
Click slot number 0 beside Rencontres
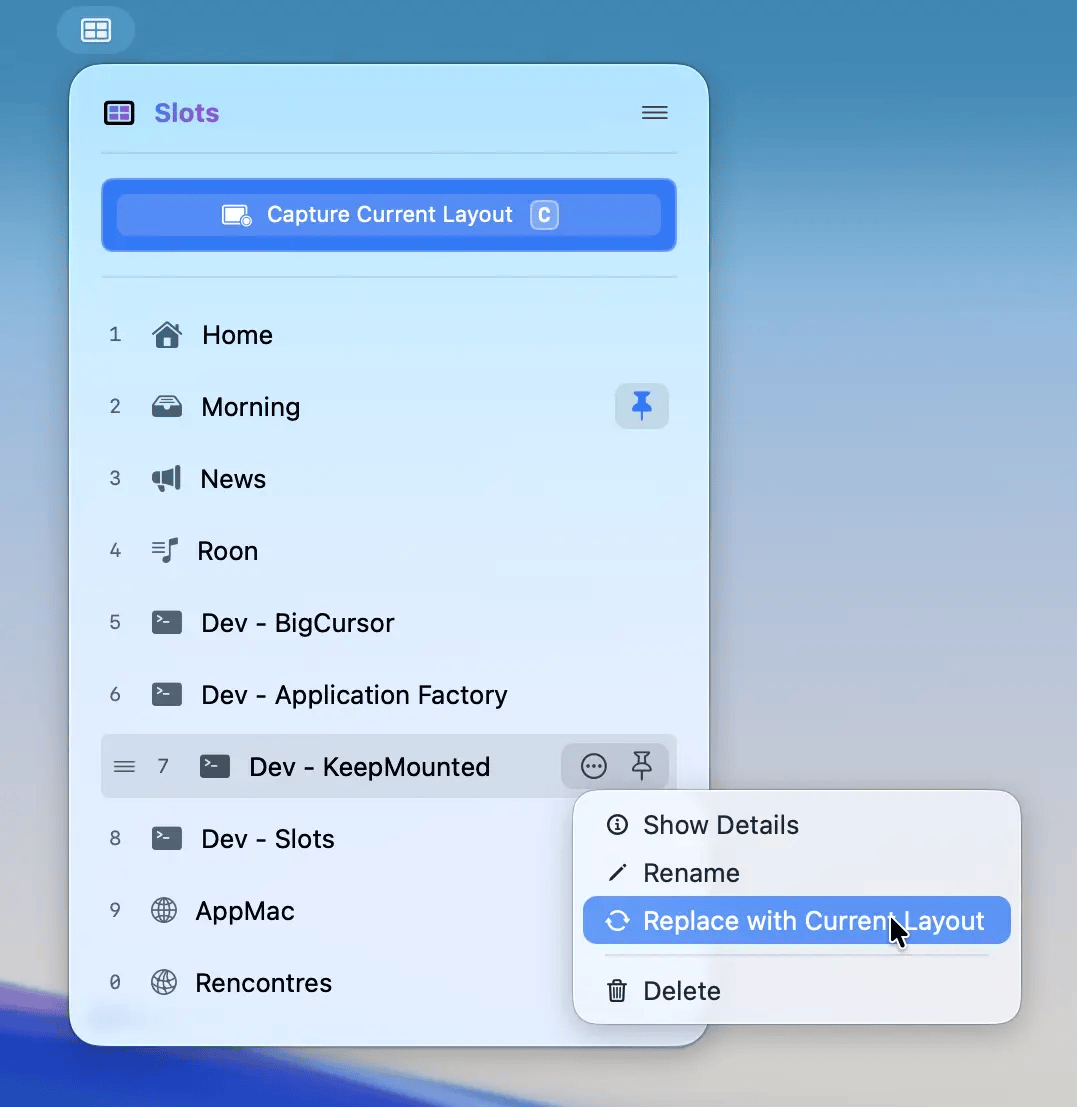[115, 982]
